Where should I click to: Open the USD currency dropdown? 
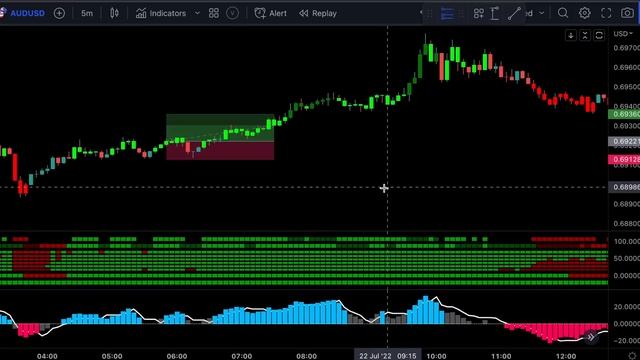pos(623,34)
